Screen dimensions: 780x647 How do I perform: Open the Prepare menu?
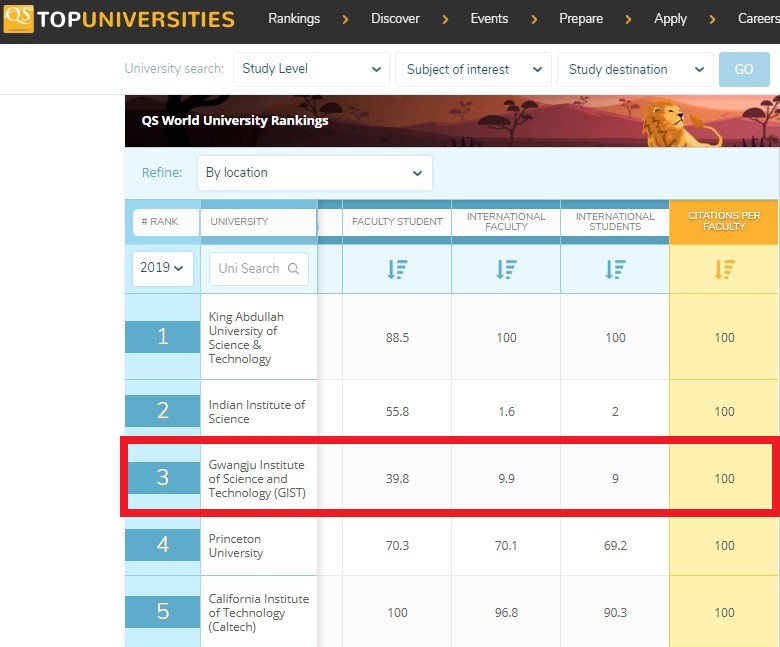[581, 18]
